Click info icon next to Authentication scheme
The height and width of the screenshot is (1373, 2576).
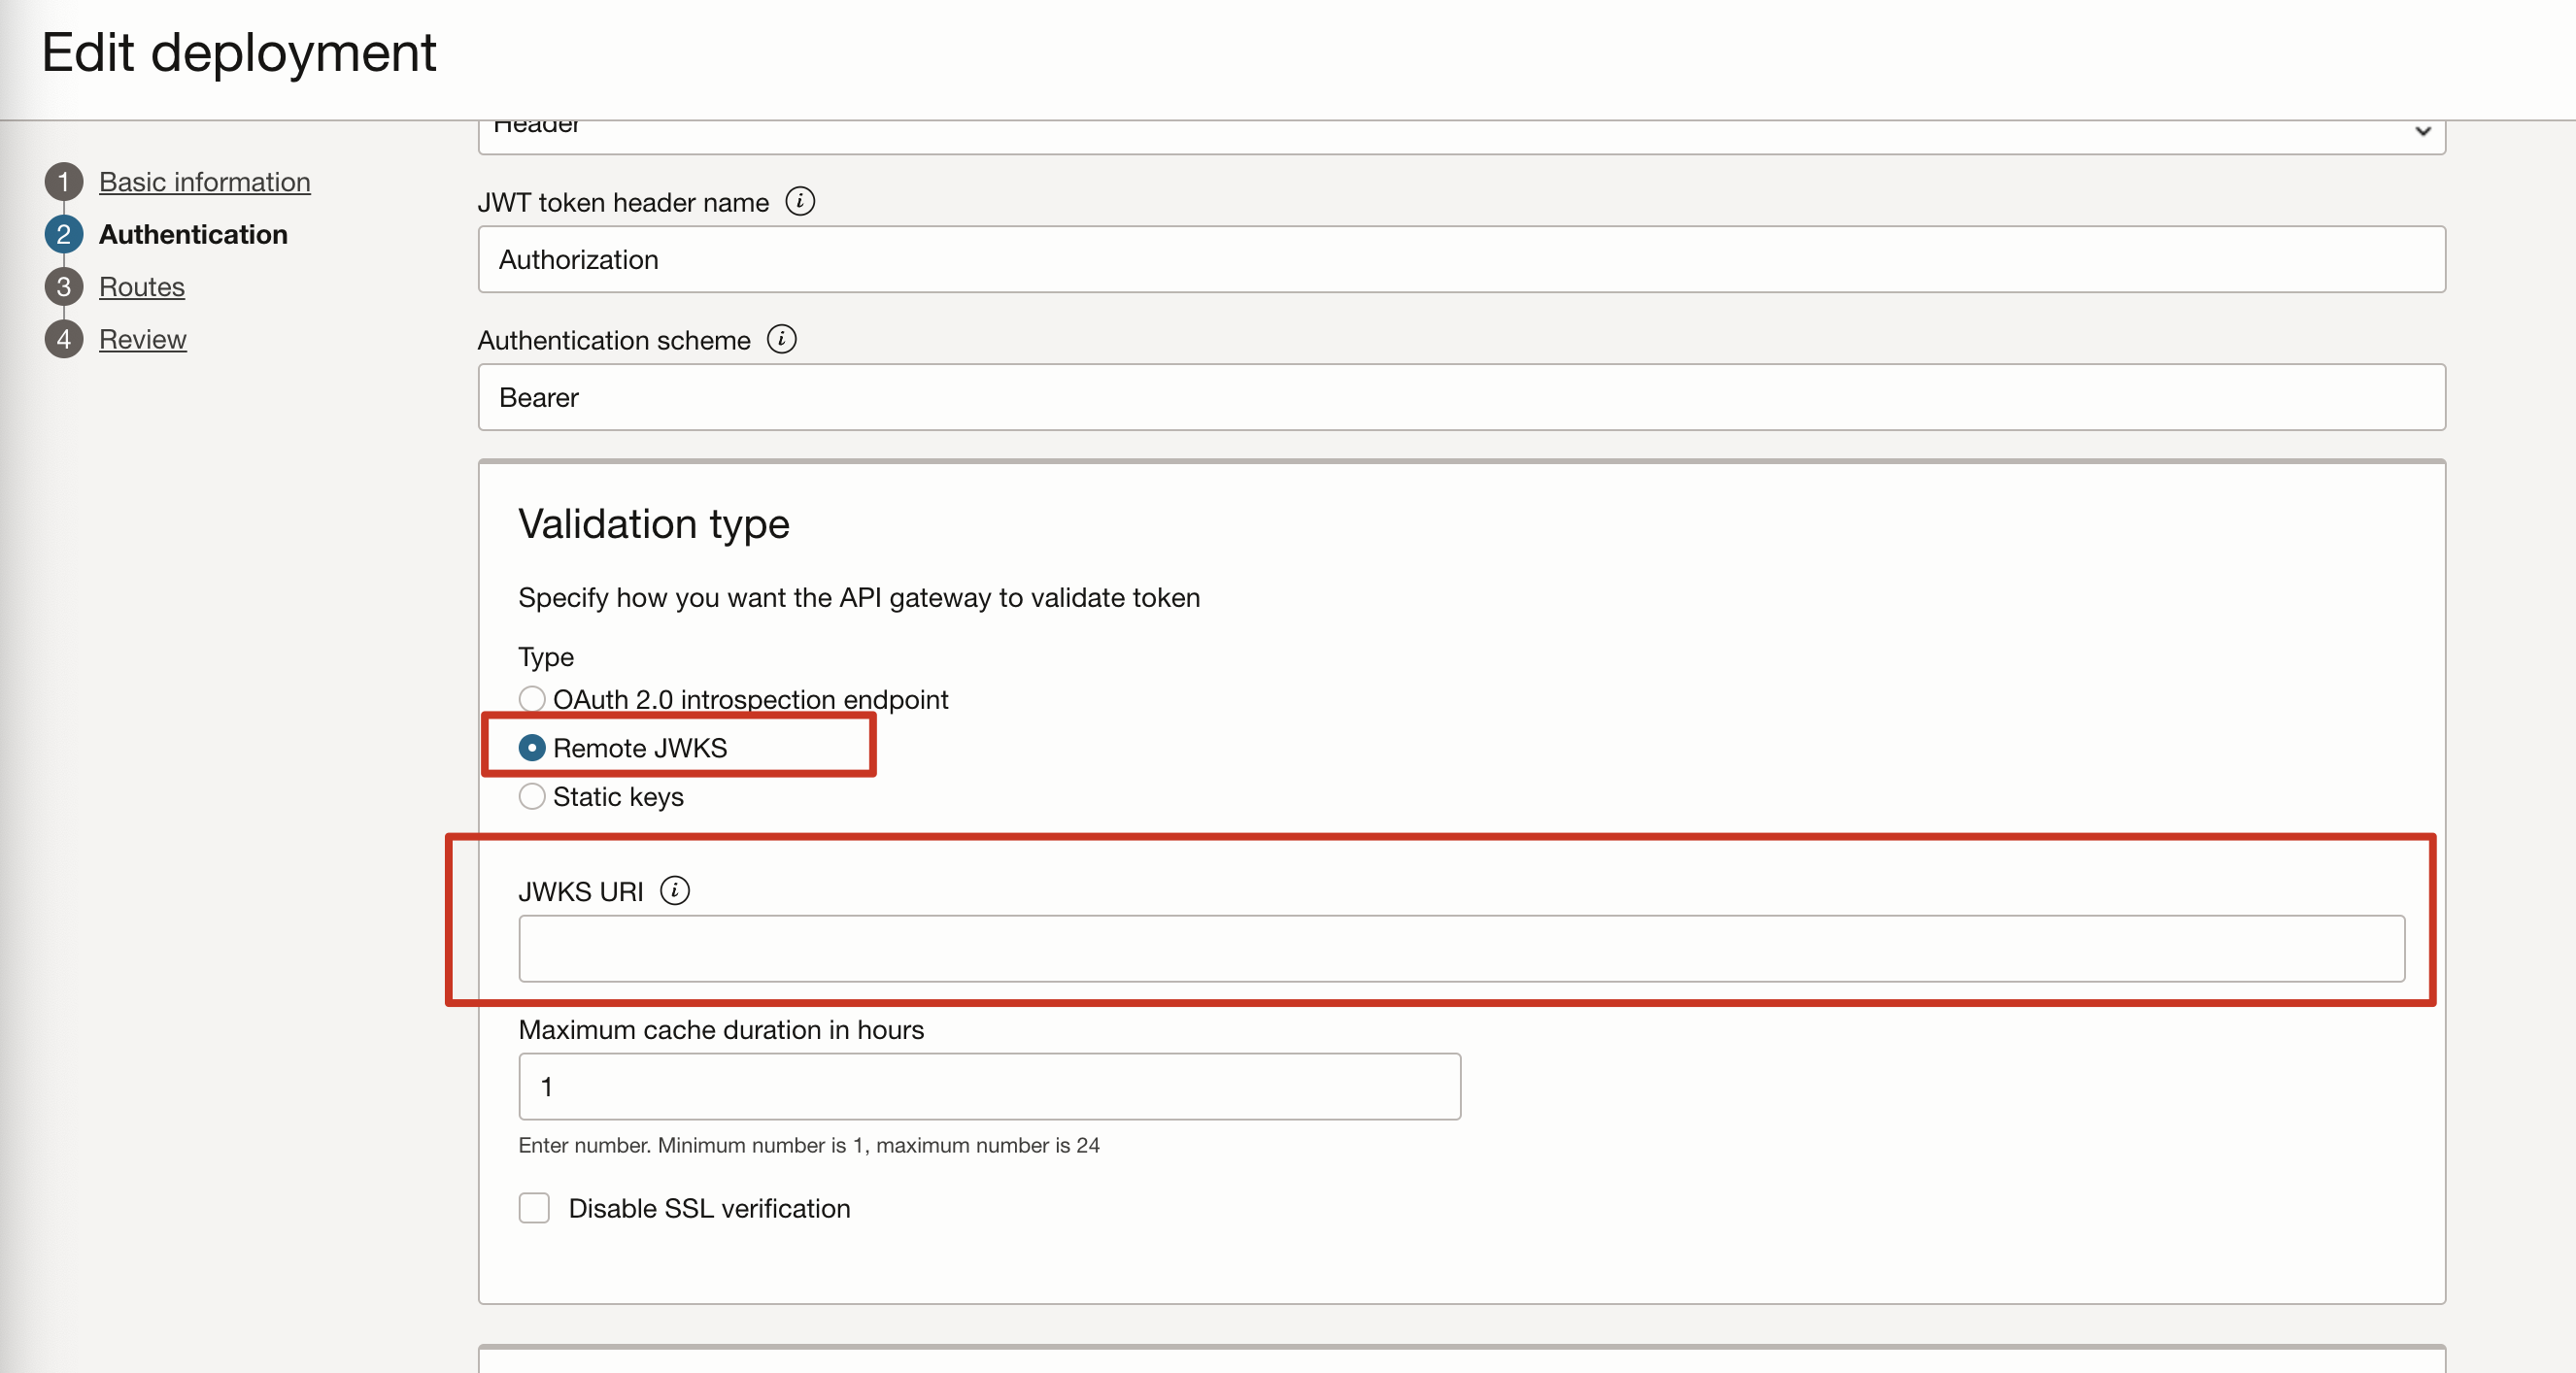(781, 339)
